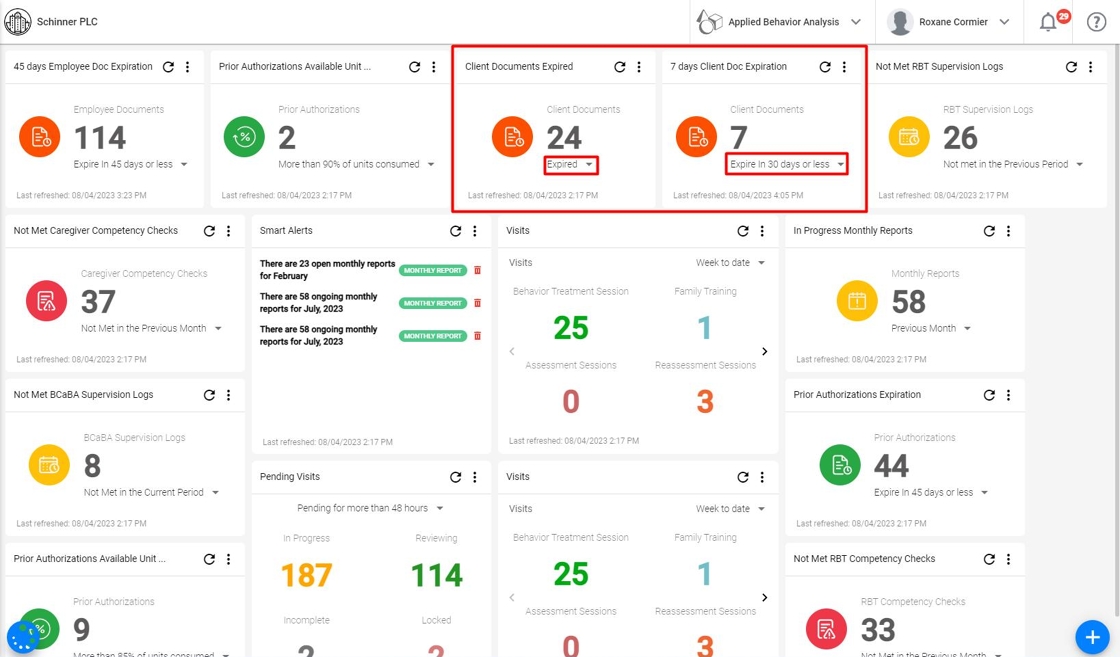1120x657 pixels.
Task: Open the notifications bell
Action: pyautogui.click(x=1048, y=22)
